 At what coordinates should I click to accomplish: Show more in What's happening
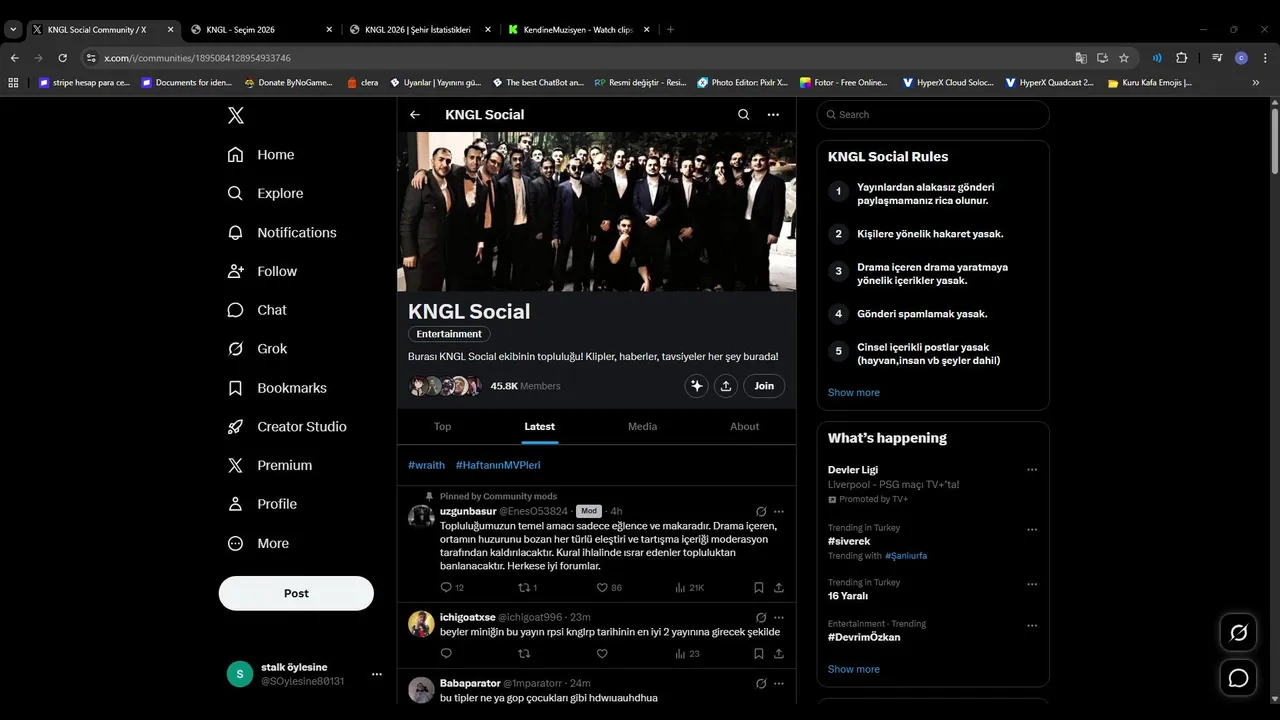click(854, 670)
